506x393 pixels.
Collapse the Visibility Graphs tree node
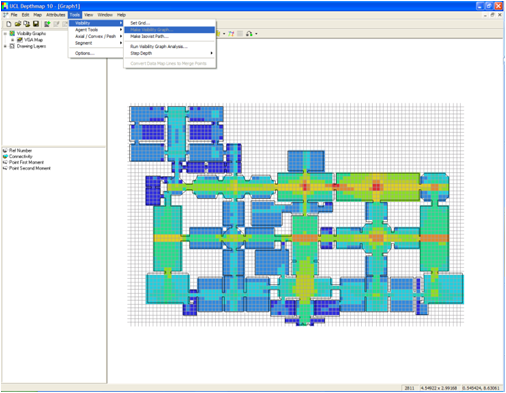tap(5, 33)
